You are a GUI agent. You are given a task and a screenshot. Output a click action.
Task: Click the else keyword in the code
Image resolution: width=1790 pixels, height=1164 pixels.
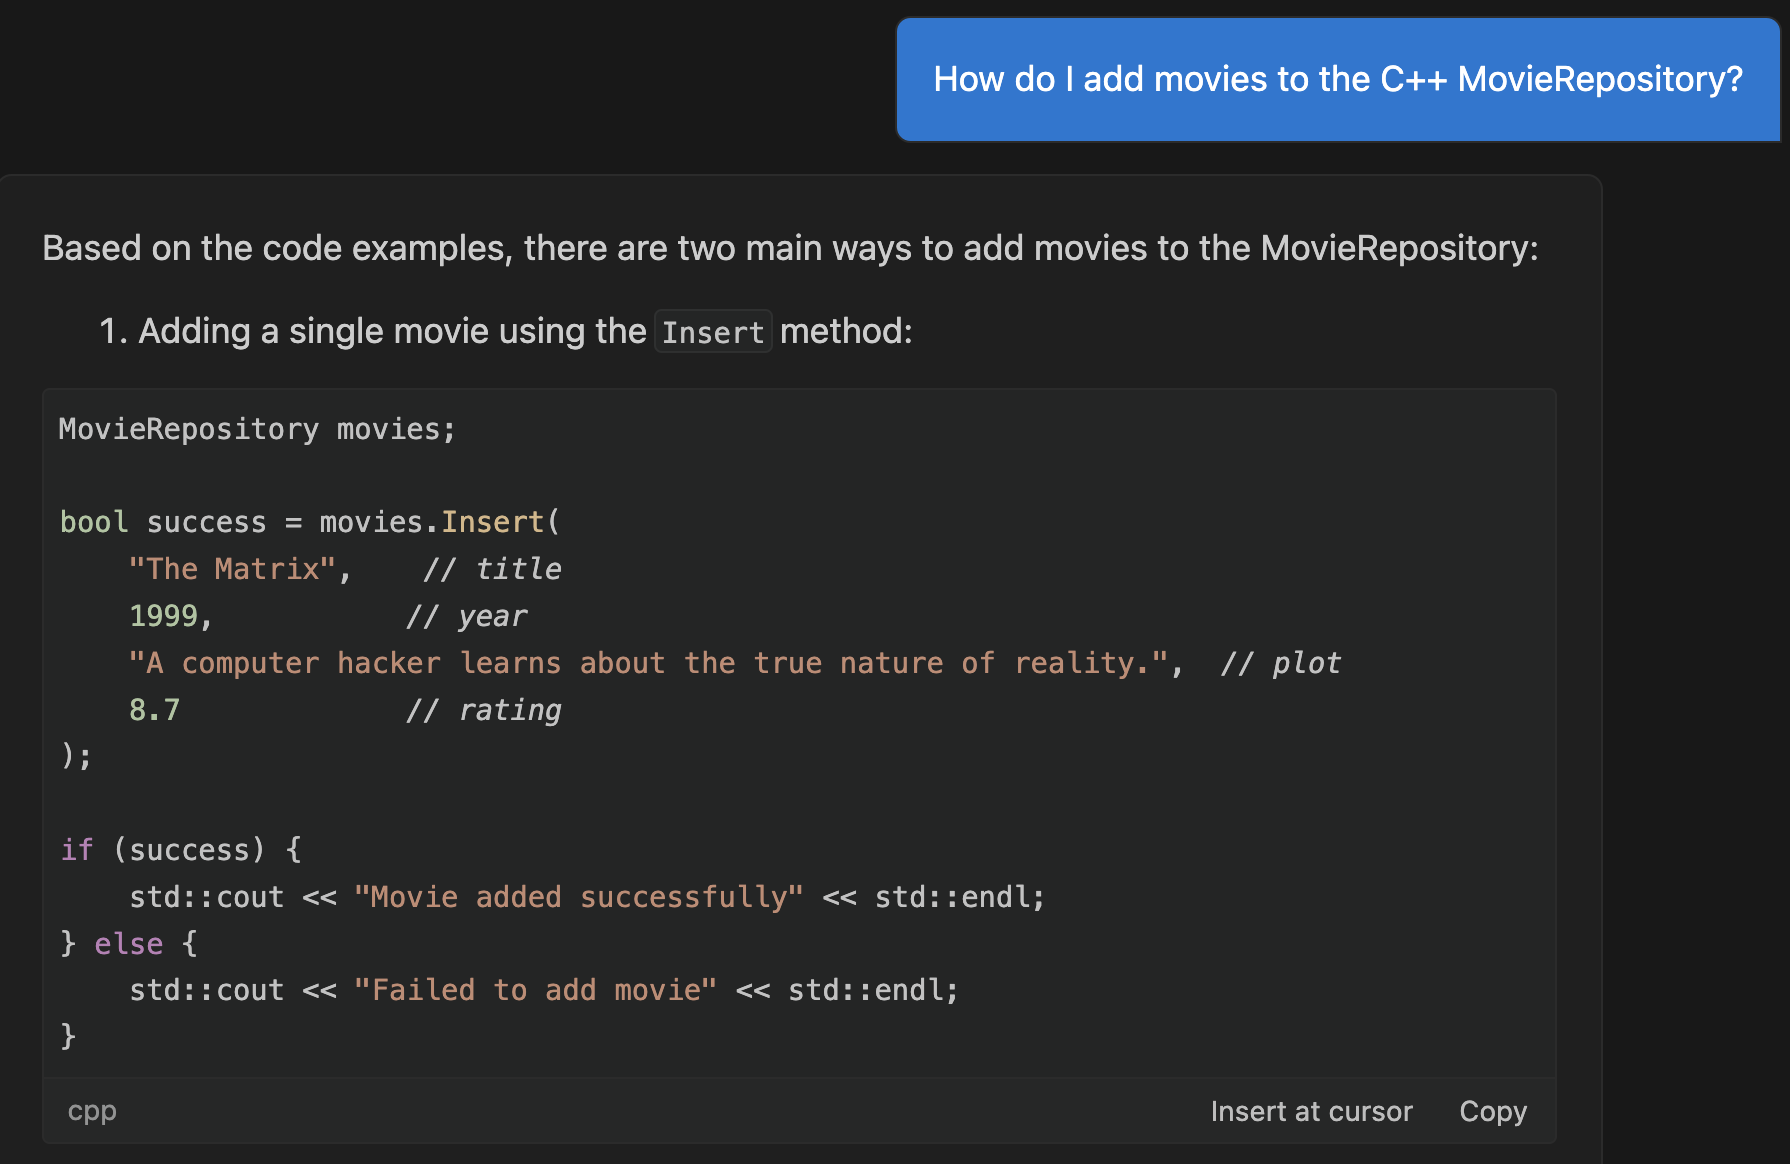128,943
